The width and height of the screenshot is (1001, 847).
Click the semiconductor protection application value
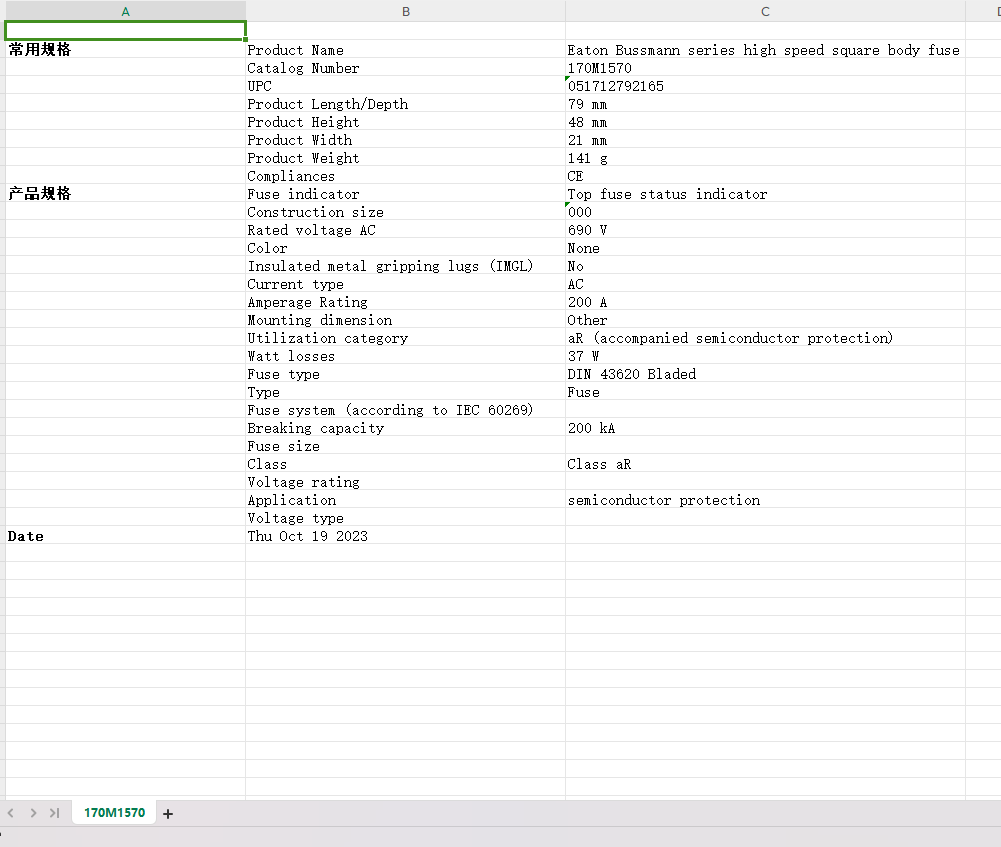(x=765, y=500)
